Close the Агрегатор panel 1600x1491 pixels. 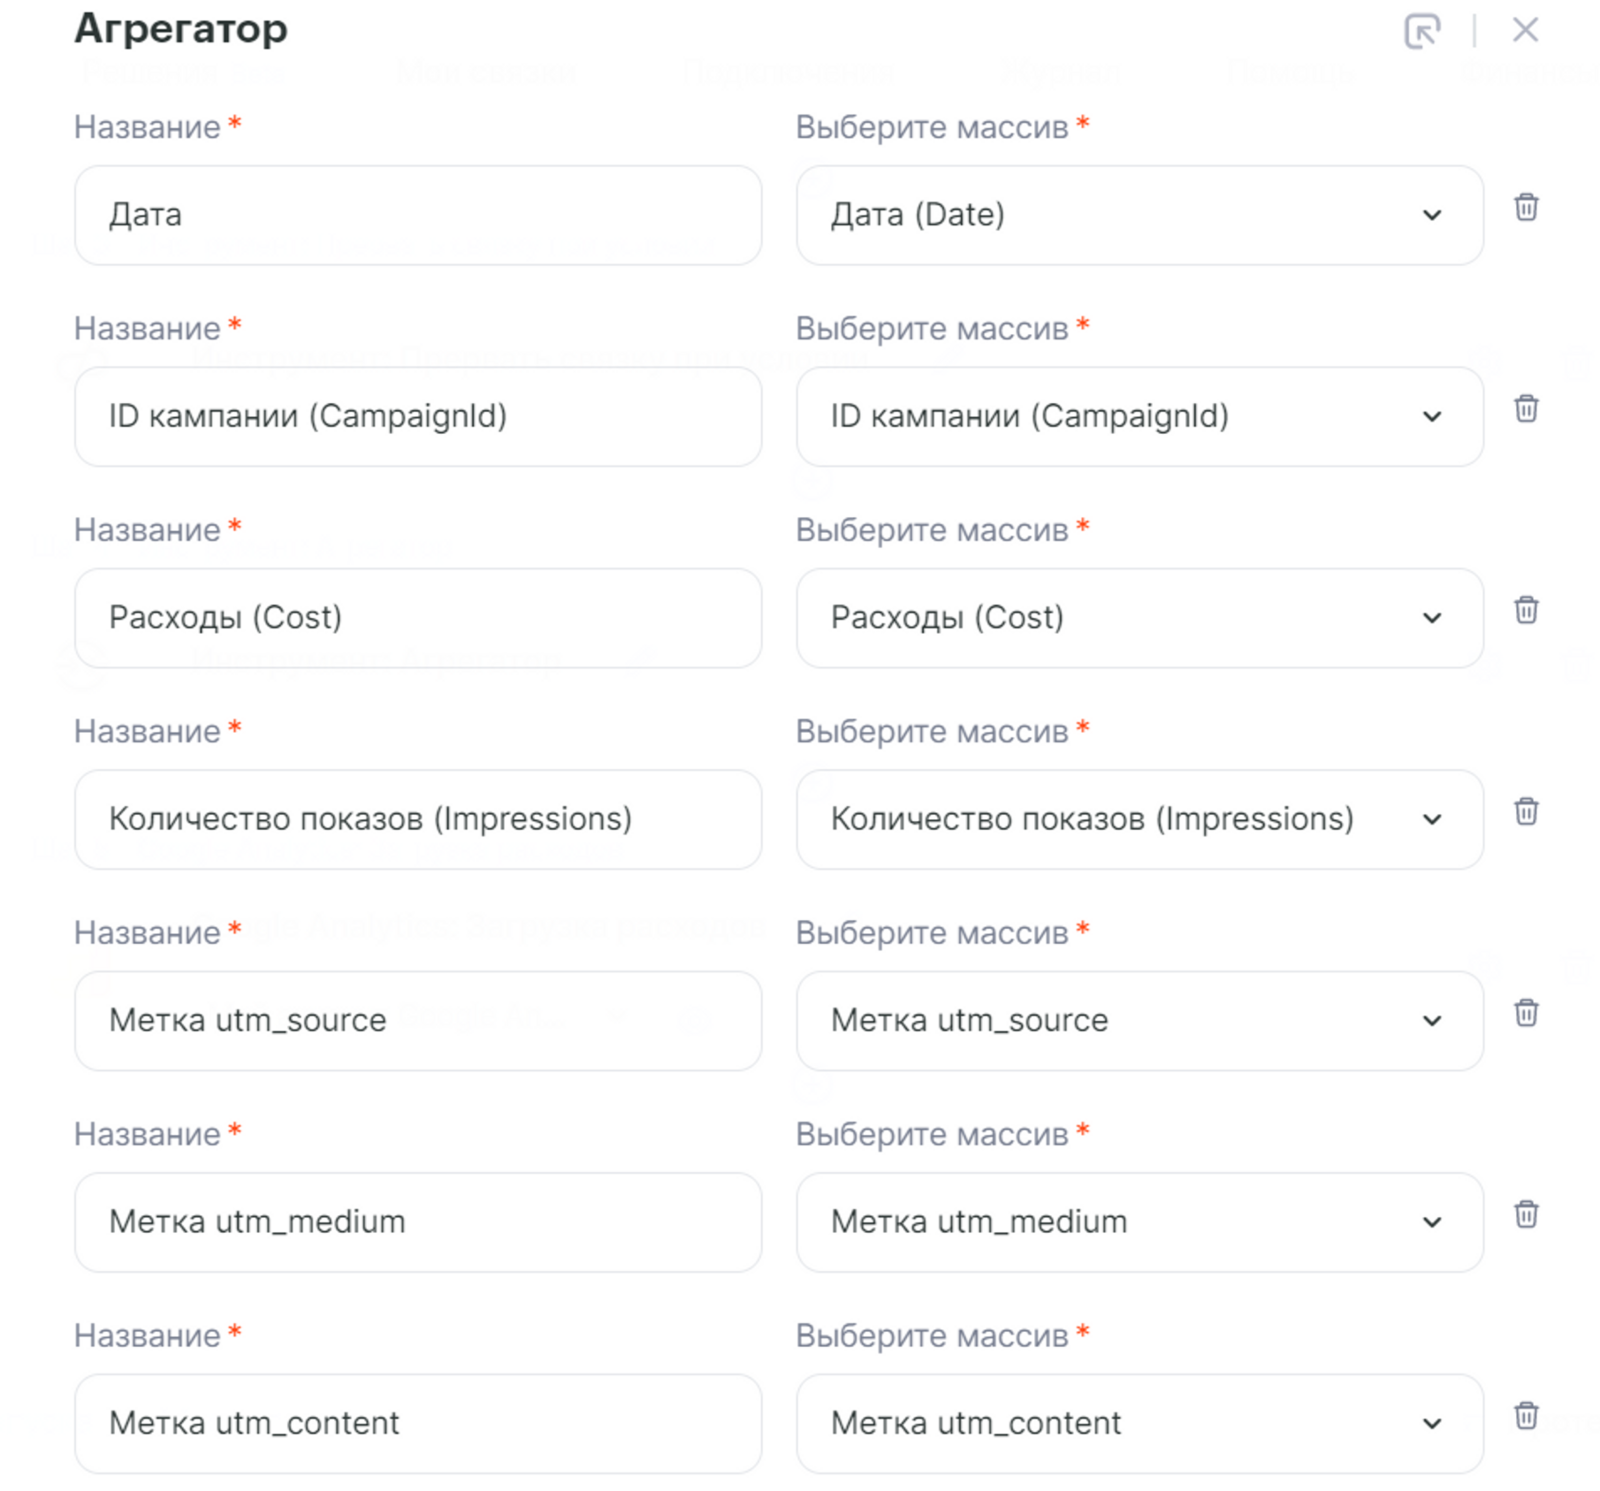1525,30
